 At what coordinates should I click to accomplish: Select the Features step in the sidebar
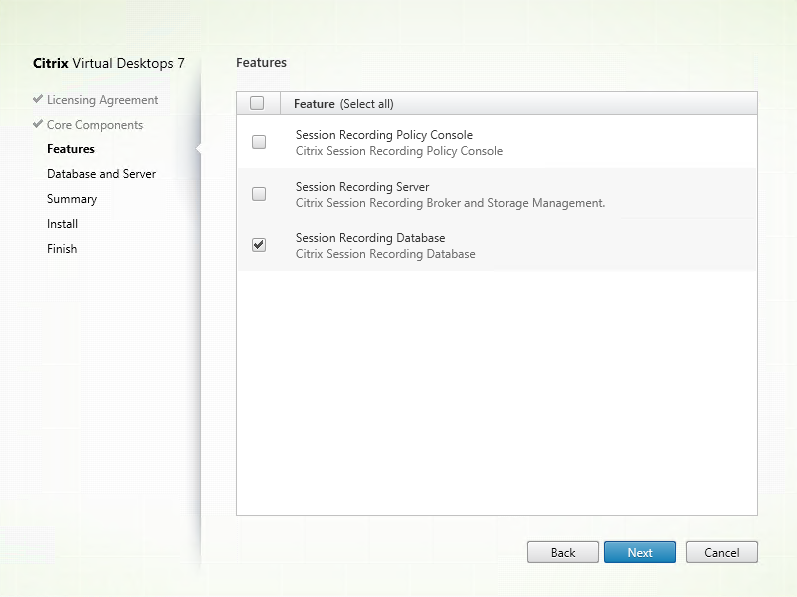[71, 149]
